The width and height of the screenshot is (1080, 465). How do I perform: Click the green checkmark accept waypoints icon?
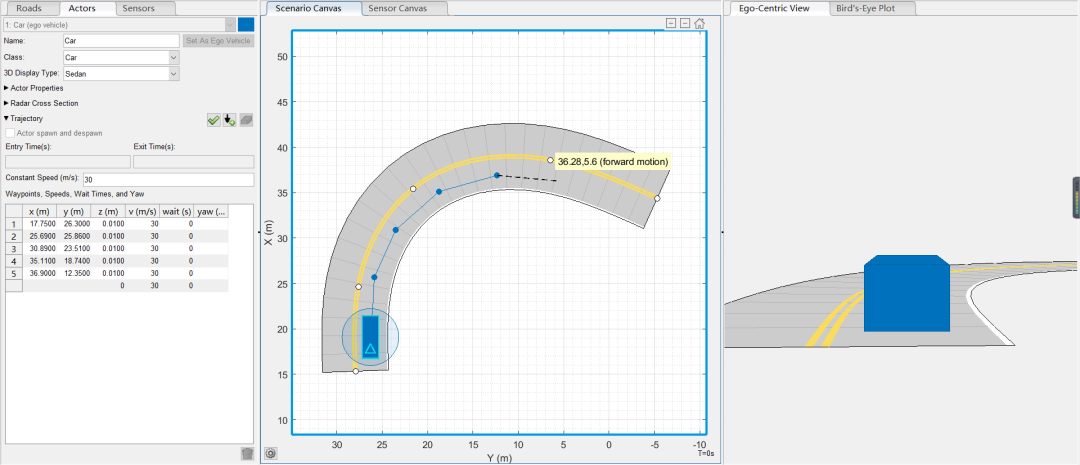214,120
